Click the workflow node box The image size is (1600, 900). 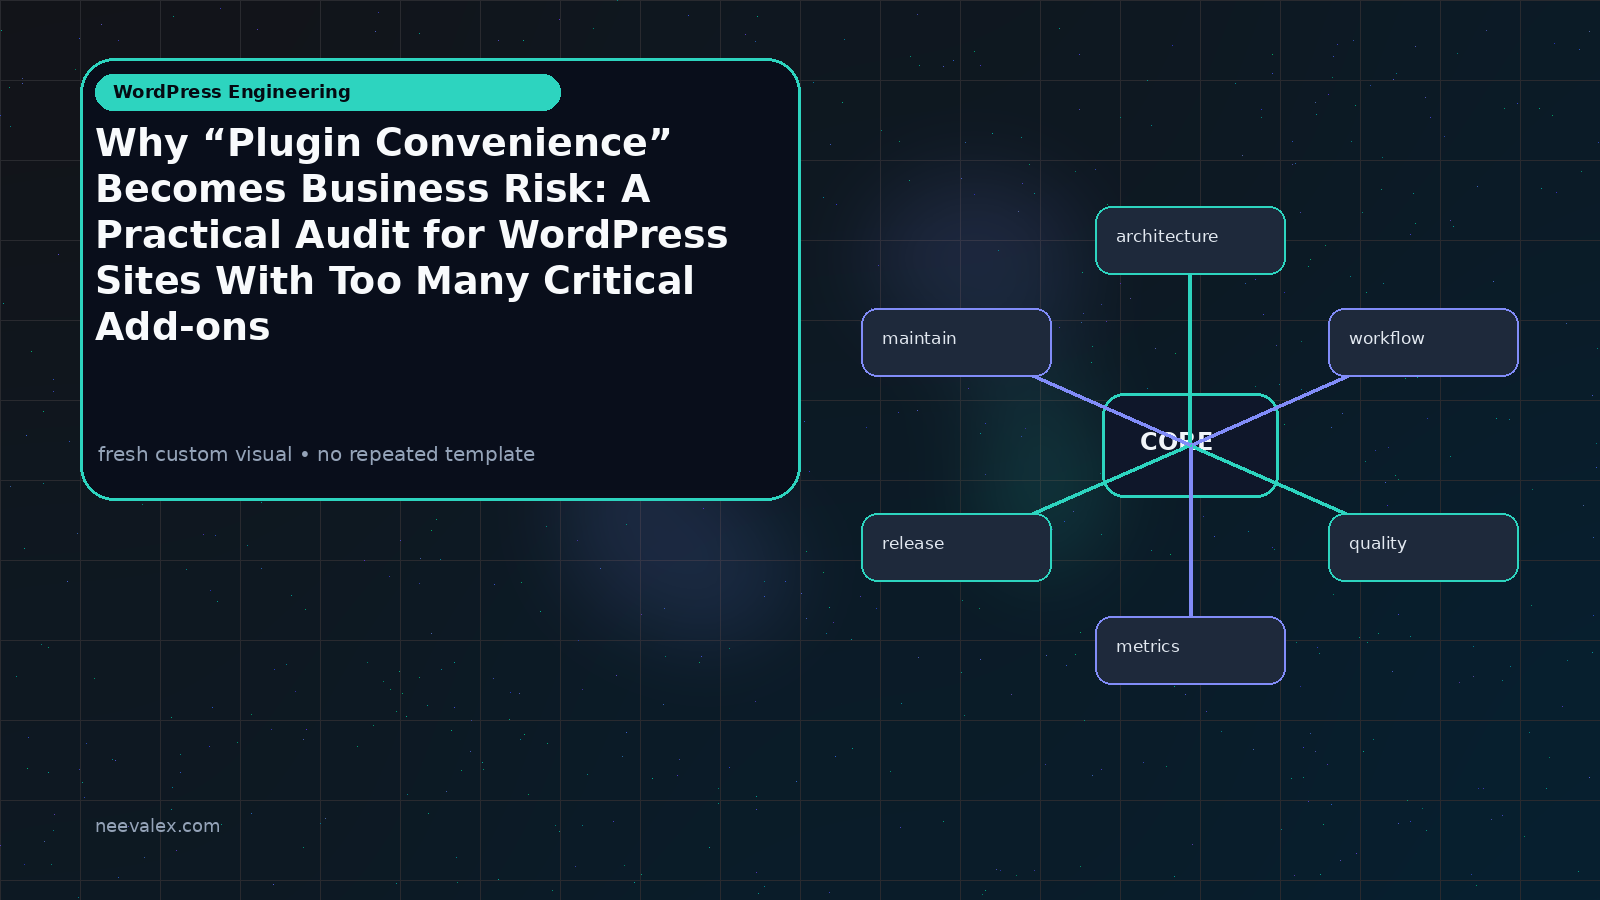coord(1423,342)
